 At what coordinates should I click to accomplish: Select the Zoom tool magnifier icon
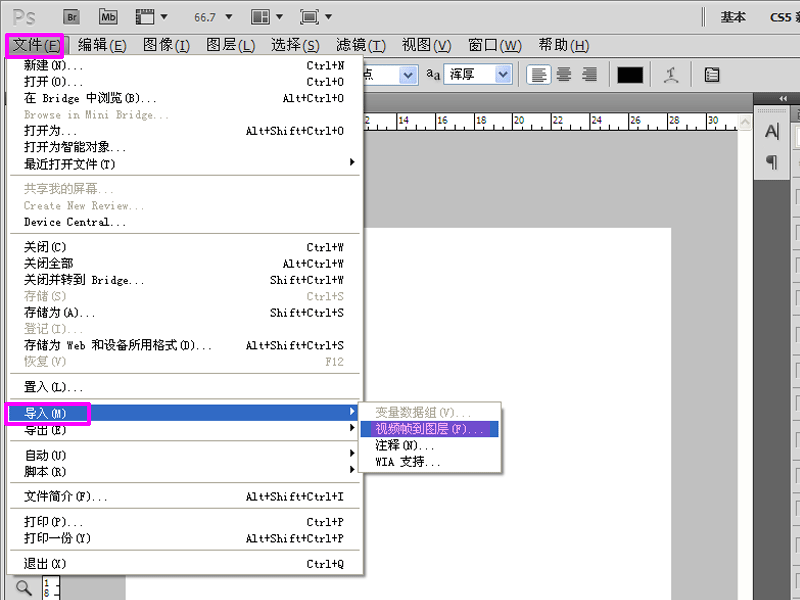point(23,587)
